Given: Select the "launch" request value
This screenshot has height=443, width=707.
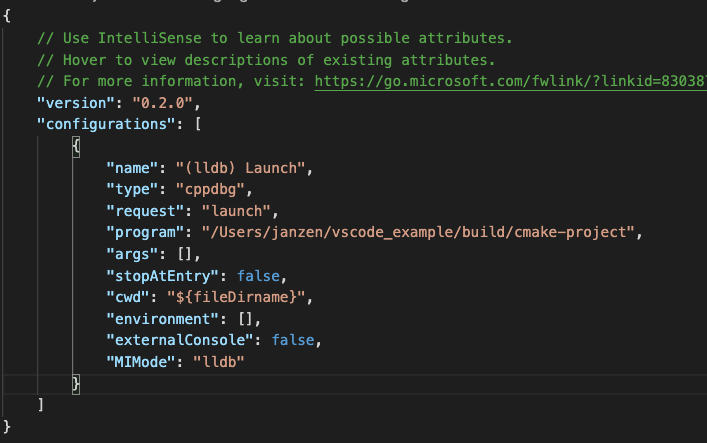Looking at the screenshot, I should 236,211.
